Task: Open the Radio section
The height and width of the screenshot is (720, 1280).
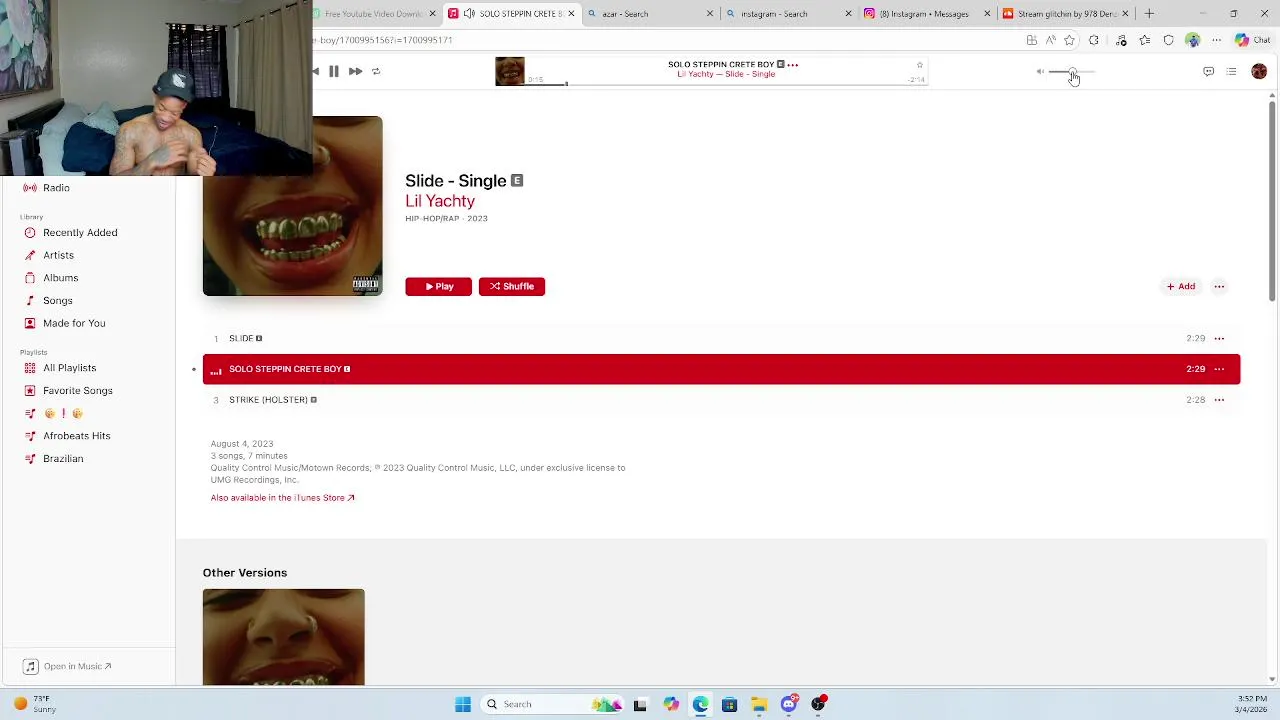Action: (56, 188)
